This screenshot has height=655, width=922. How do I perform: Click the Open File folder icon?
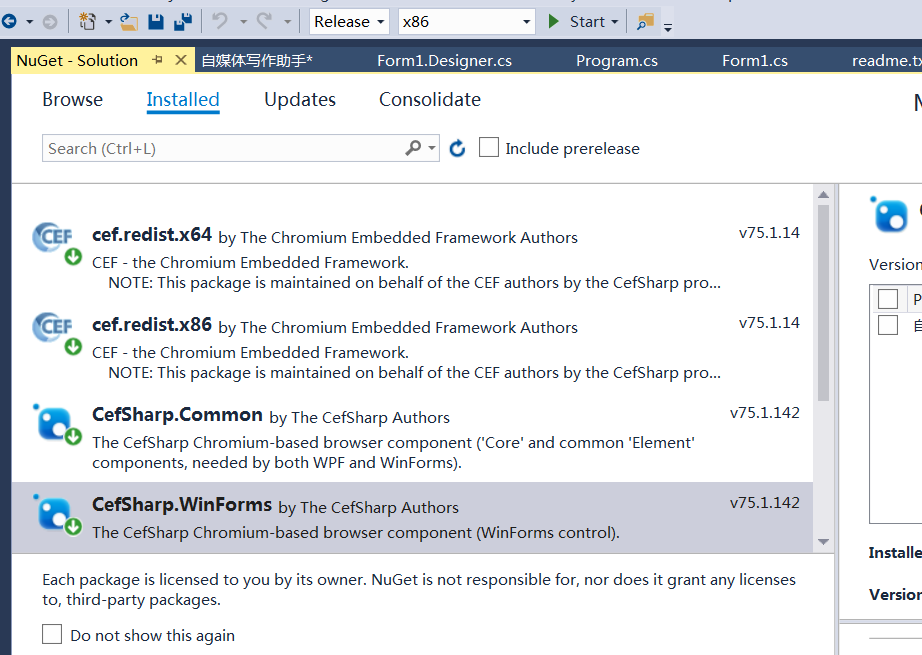[129, 21]
